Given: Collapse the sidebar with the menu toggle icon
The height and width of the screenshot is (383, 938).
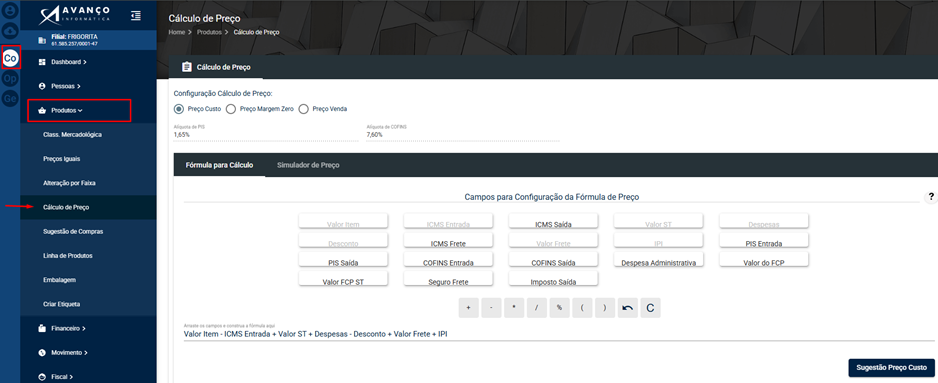Looking at the screenshot, I should click(136, 16).
